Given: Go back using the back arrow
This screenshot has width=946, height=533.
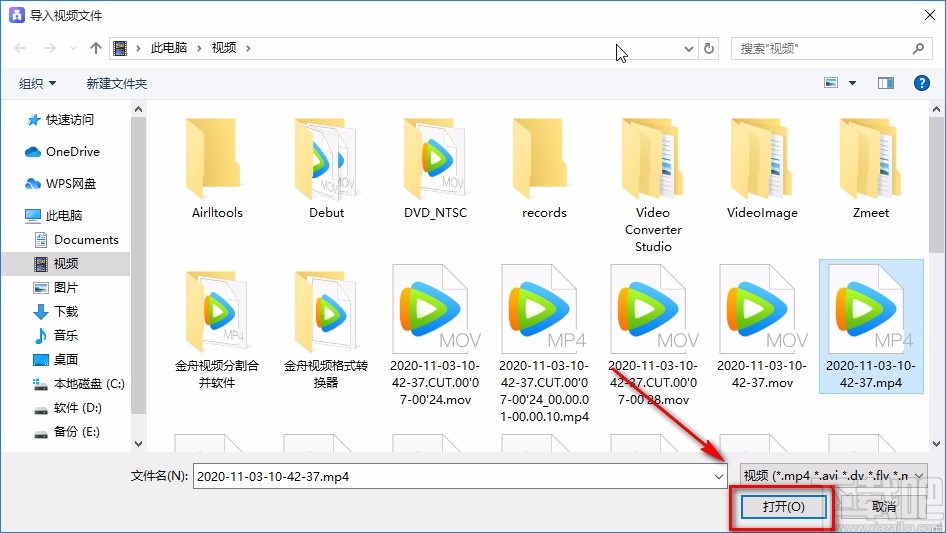Looking at the screenshot, I should [20, 48].
